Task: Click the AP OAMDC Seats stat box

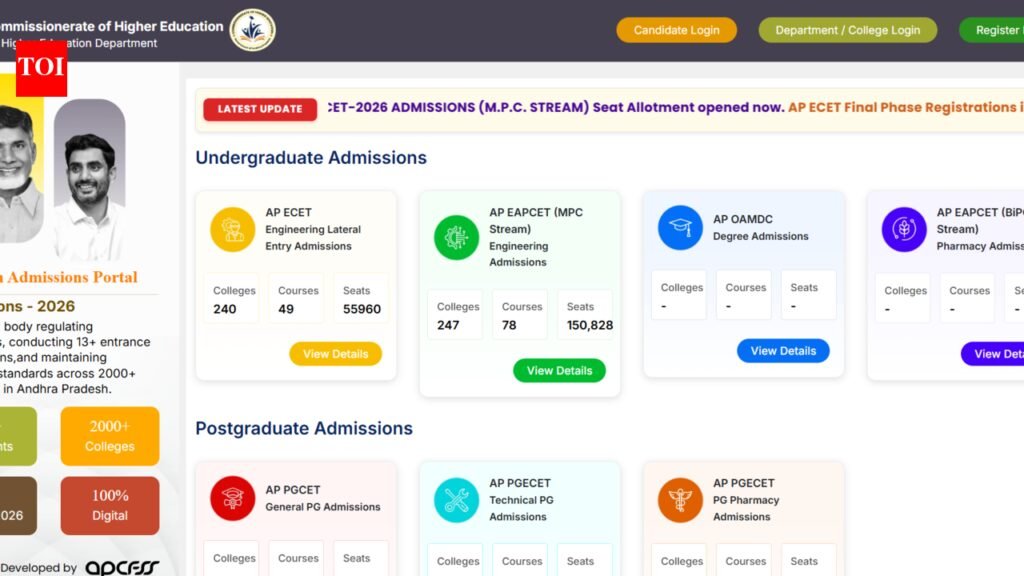Action: point(808,295)
